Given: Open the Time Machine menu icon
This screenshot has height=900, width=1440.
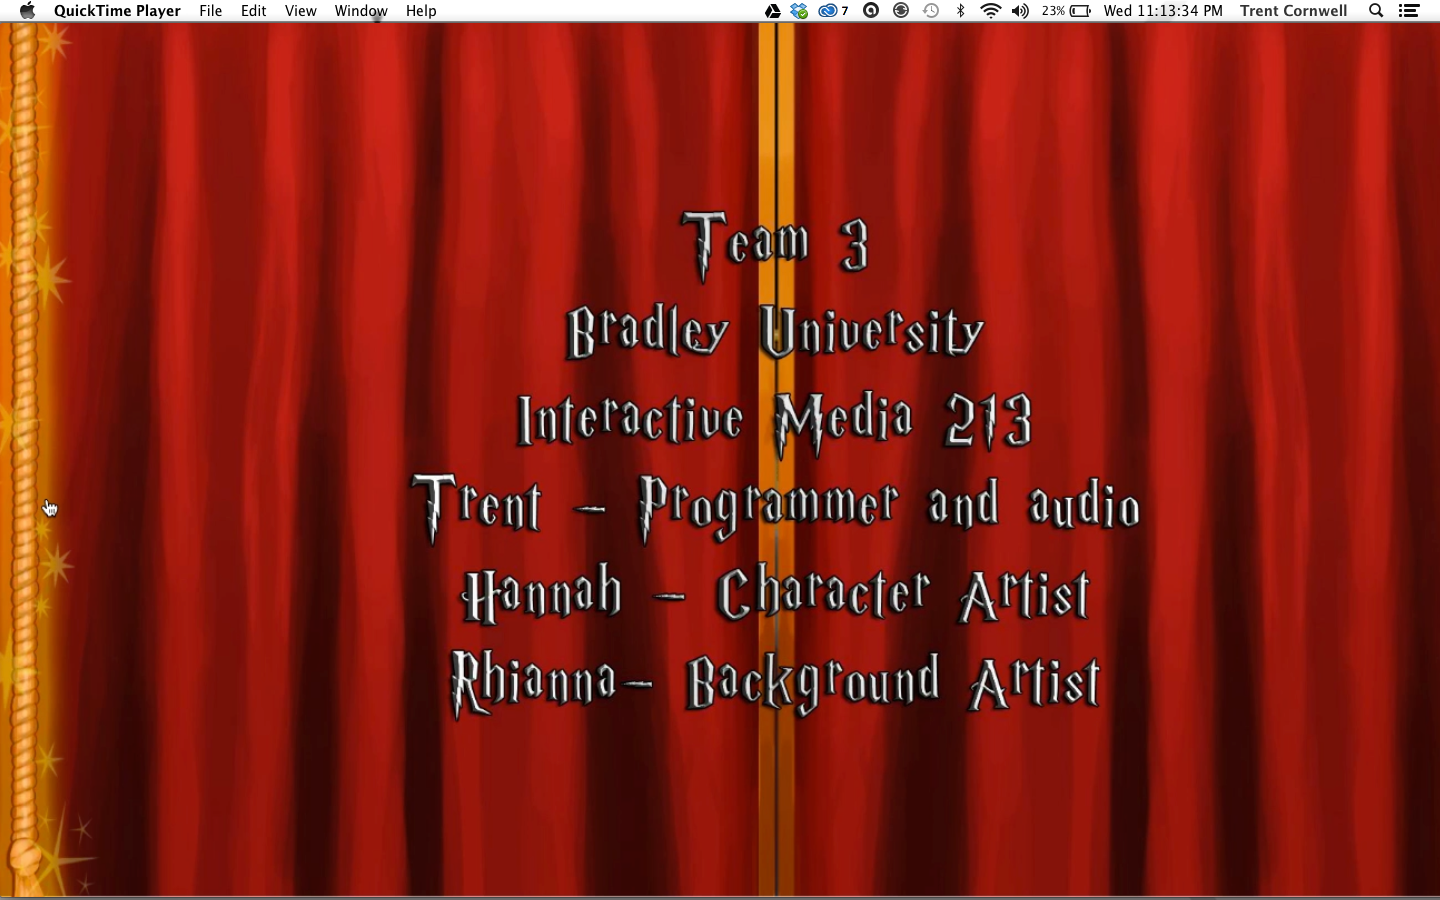Looking at the screenshot, I should point(931,11).
